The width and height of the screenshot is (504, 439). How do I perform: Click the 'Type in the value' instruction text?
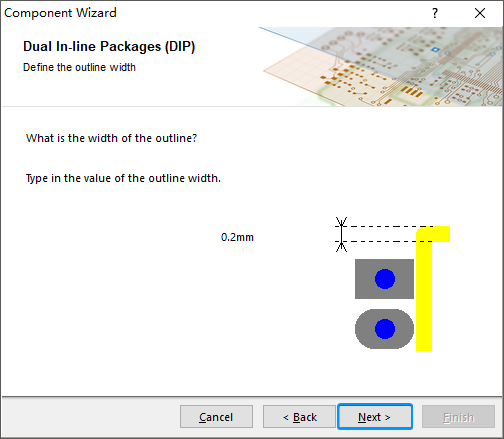click(123, 178)
